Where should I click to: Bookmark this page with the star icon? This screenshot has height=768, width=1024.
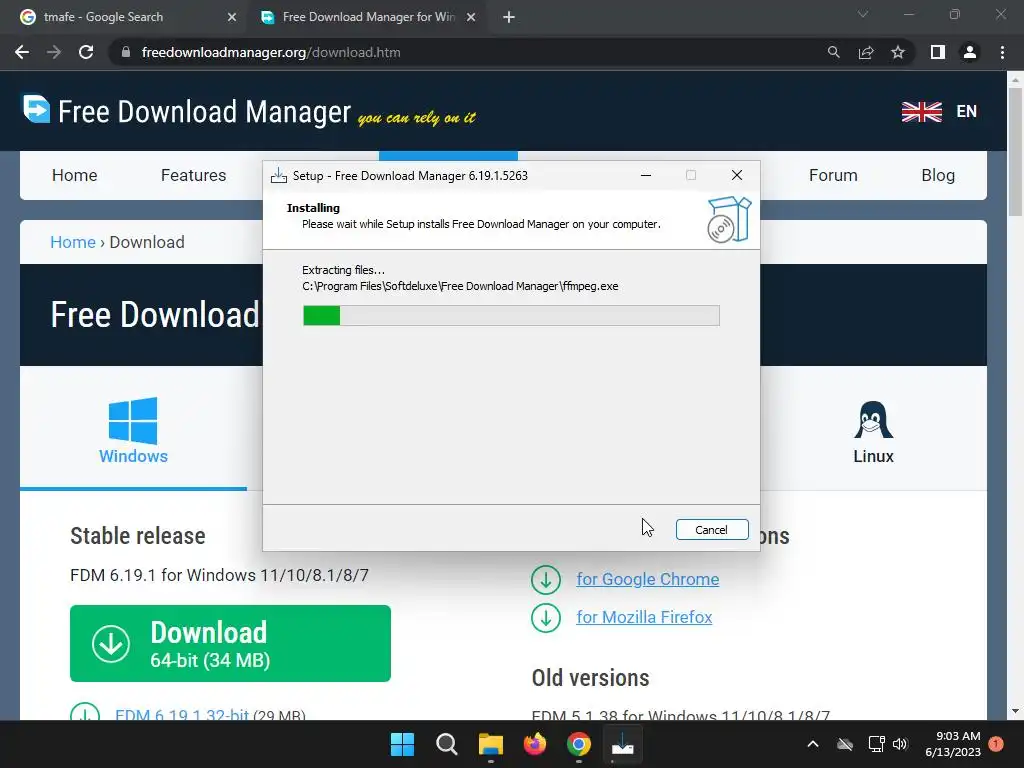(898, 52)
